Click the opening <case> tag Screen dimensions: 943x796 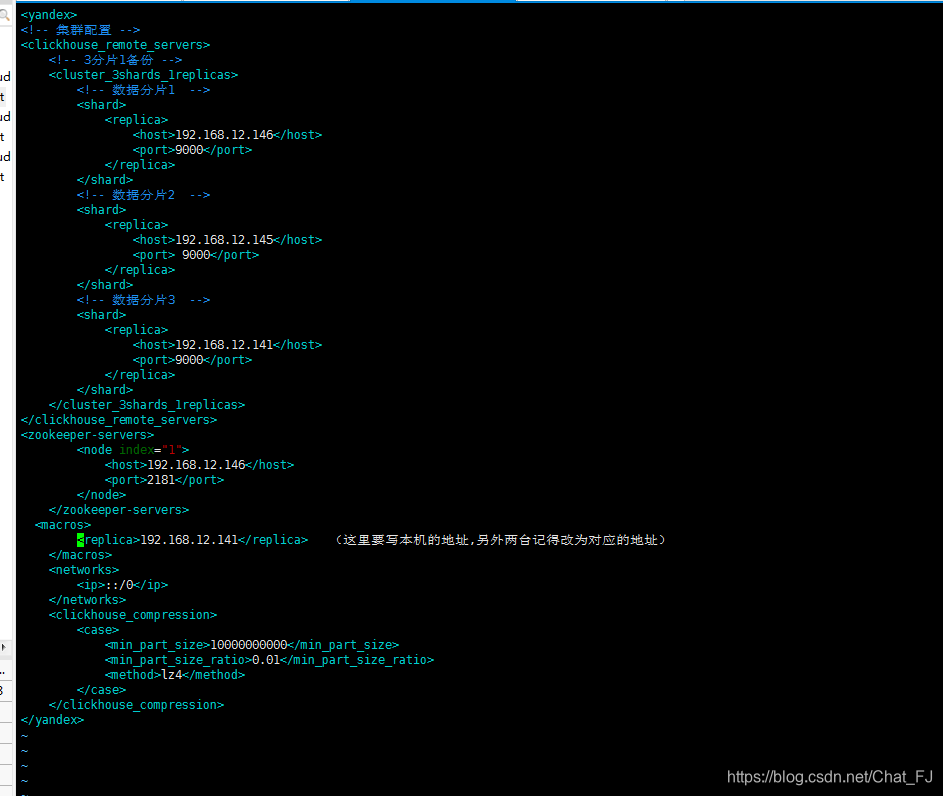pos(97,630)
